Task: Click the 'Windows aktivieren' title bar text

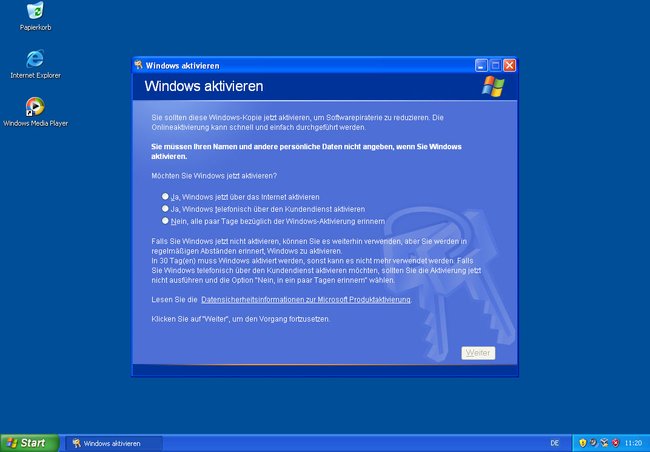Action: click(182, 66)
